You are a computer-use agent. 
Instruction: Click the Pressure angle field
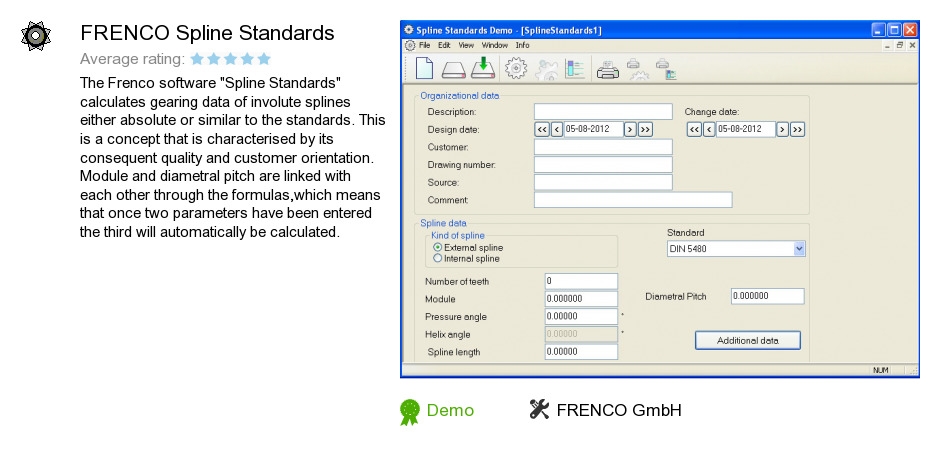pyautogui.click(x=581, y=316)
